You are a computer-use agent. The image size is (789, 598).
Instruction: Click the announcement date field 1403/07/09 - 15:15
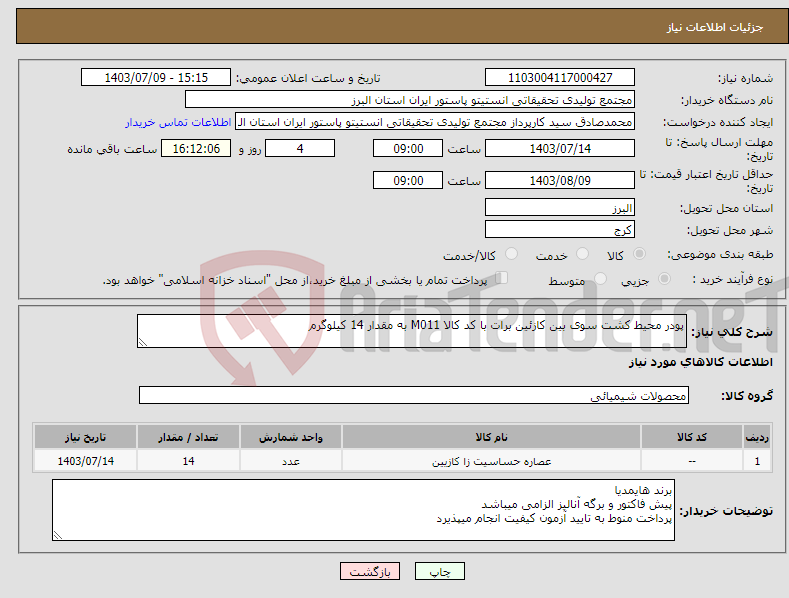(x=156, y=78)
